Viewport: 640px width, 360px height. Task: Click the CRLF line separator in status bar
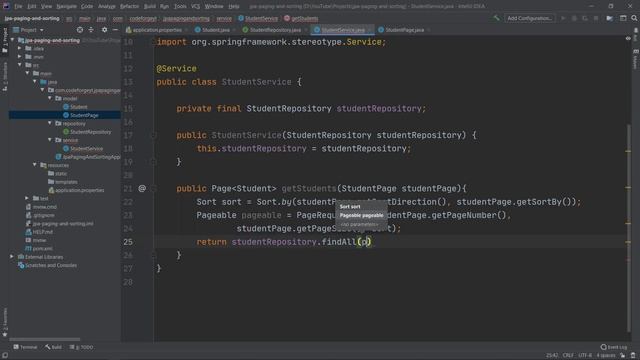(568, 355)
